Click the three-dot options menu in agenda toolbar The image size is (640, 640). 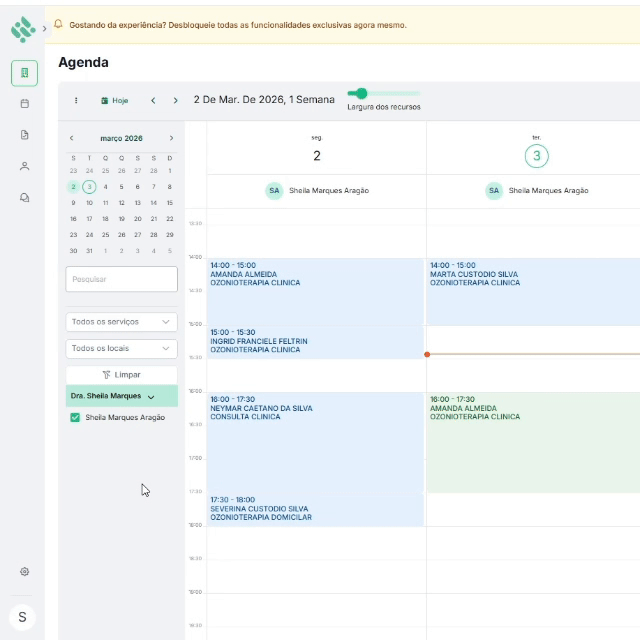[x=76, y=100]
